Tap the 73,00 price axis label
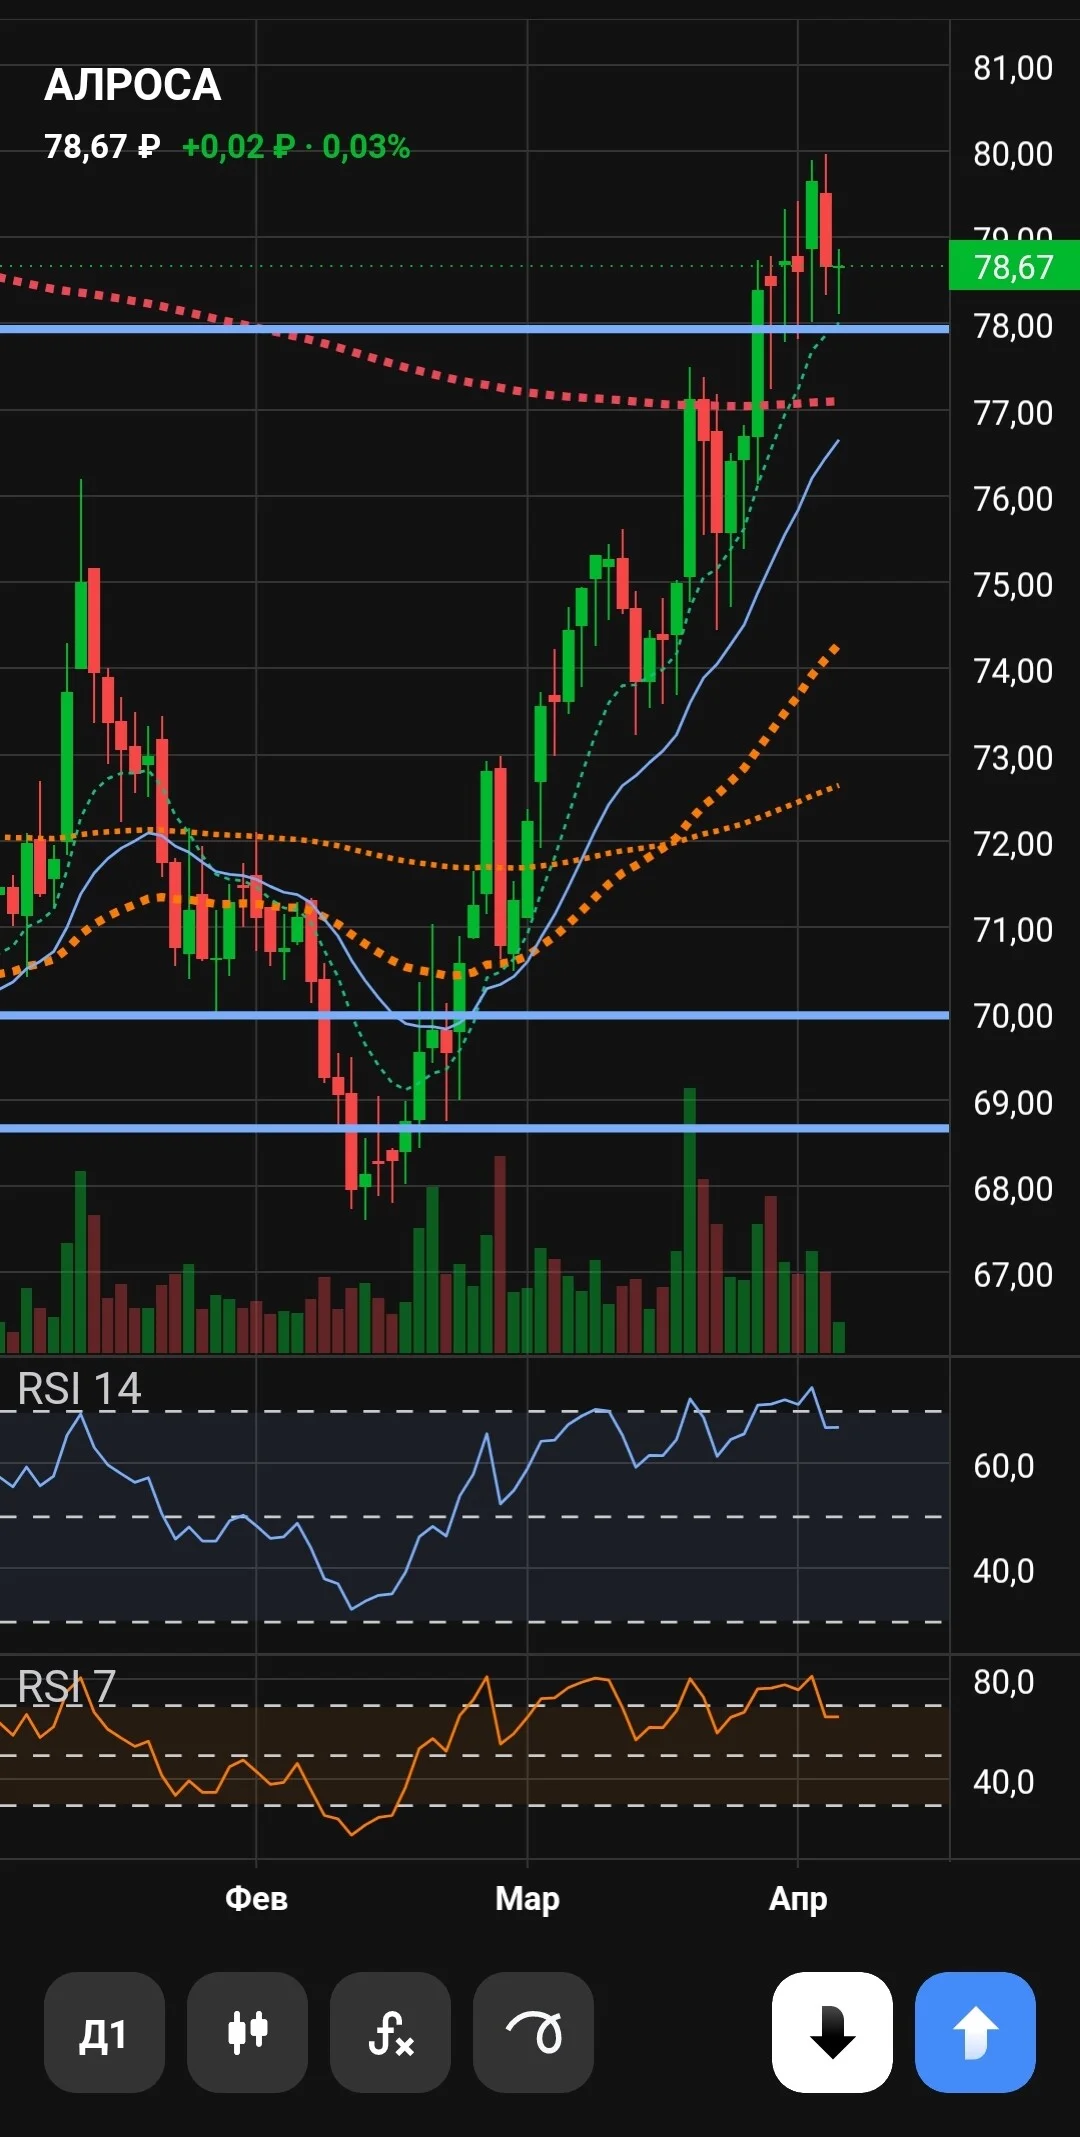This screenshot has width=1080, height=2137. point(1013,757)
